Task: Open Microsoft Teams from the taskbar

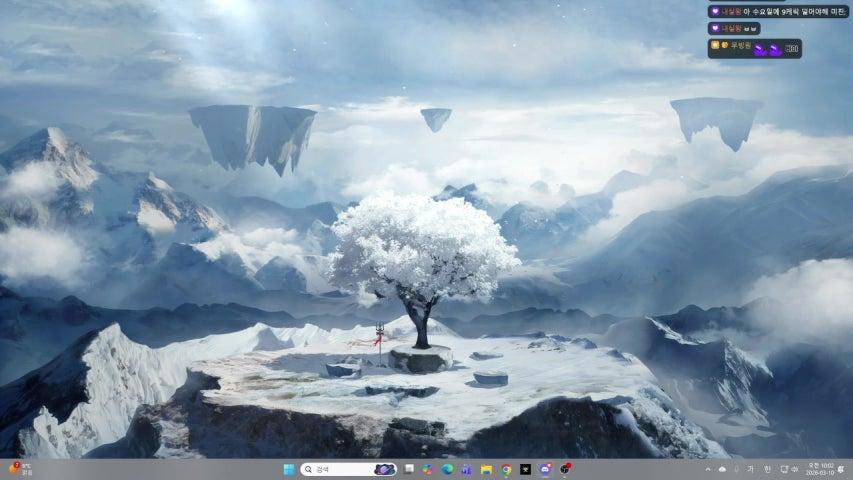Action: pos(466,469)
